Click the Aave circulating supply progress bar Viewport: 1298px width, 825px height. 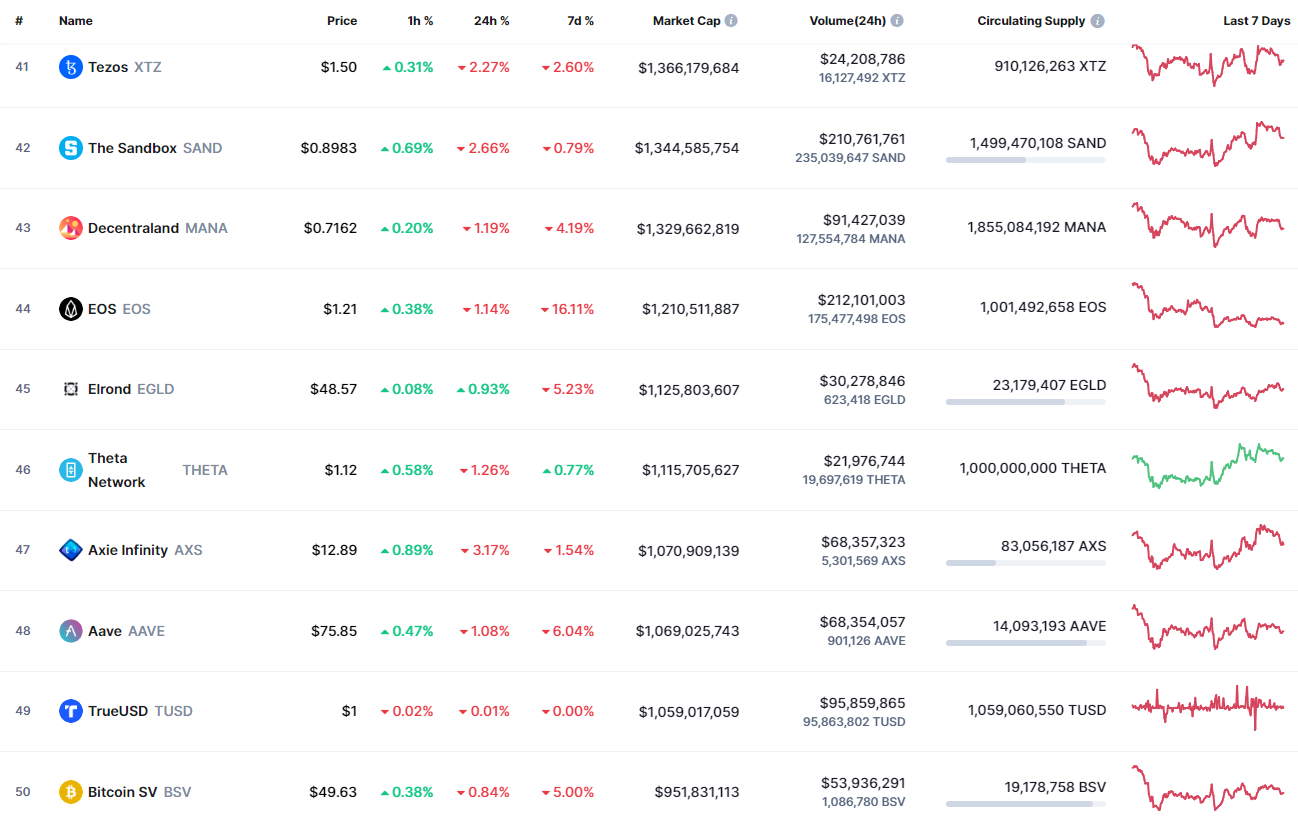(x=1026, y=643)
